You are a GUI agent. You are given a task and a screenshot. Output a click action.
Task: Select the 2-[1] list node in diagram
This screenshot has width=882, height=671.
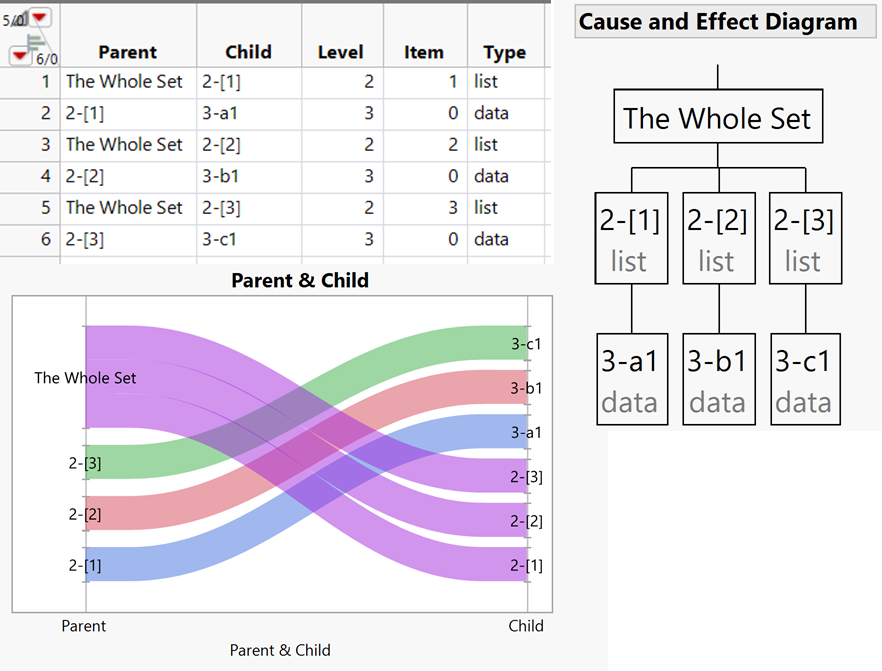click(x=630, y=239)
